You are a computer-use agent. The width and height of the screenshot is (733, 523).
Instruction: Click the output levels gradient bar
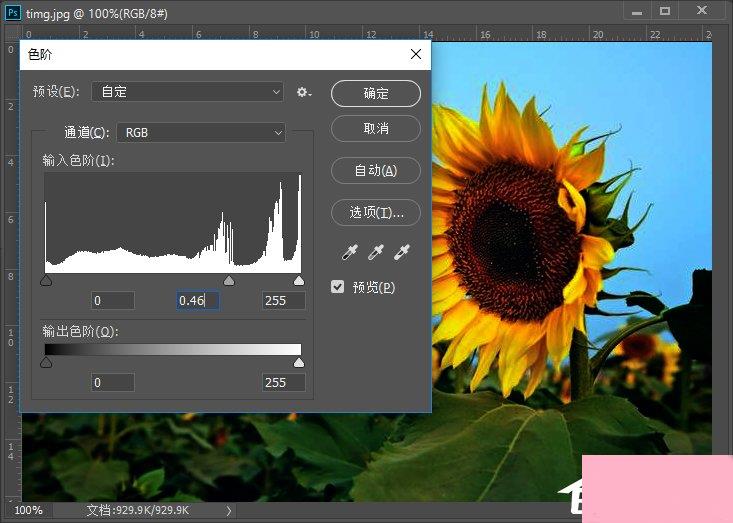[x=173, y=350]
